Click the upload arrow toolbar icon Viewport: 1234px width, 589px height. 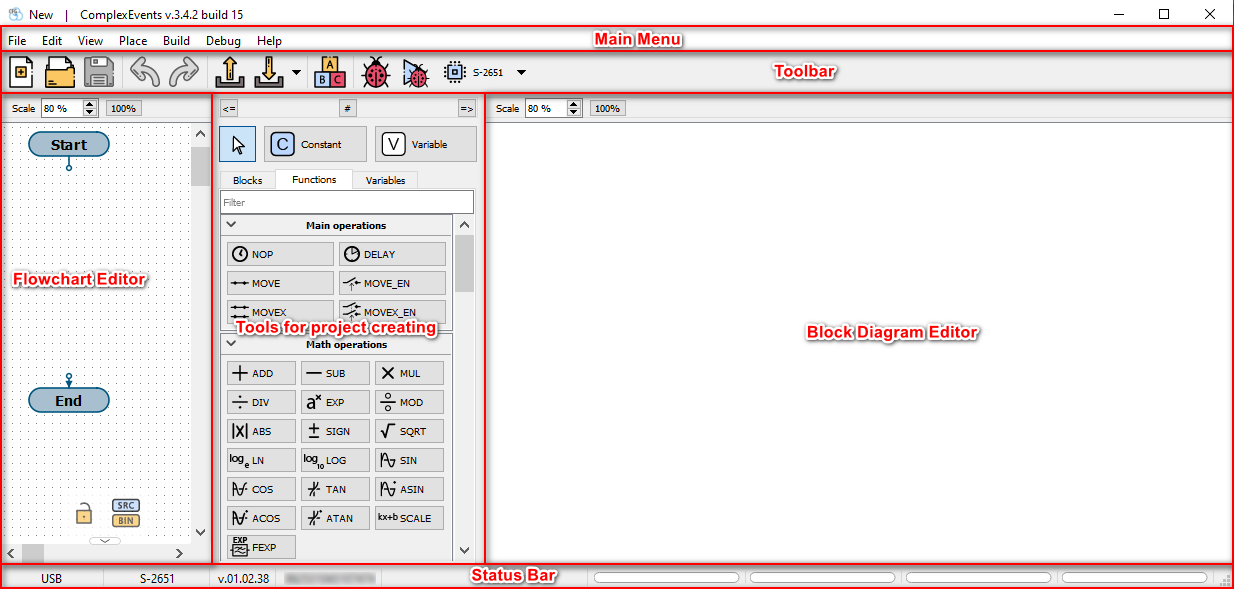click(x=231, y=73)
